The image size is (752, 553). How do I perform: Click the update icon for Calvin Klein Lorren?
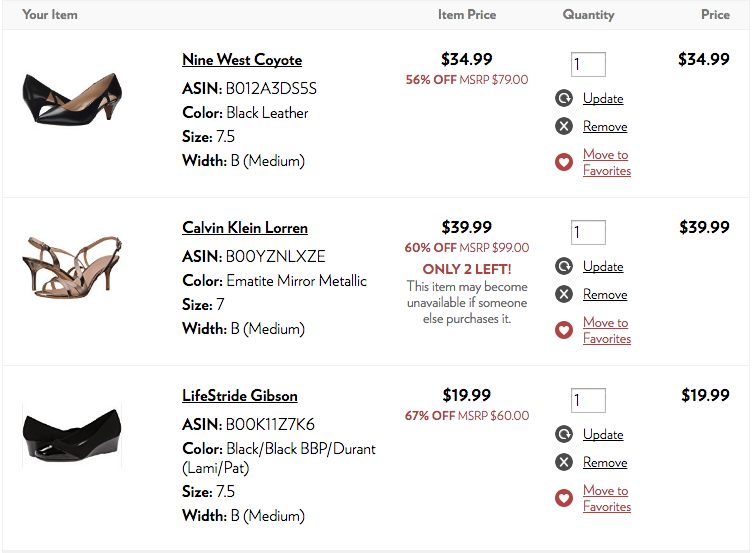point(564,266)
